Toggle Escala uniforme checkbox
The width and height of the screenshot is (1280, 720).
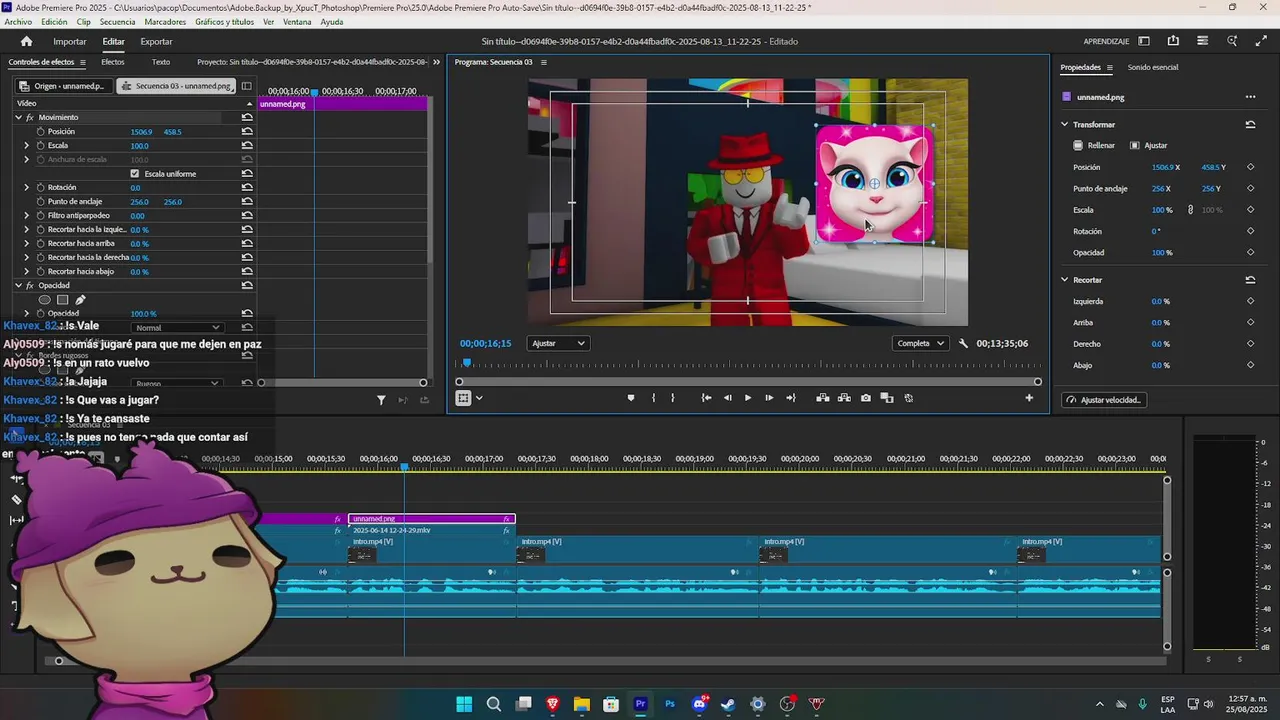tap(135, 173)
